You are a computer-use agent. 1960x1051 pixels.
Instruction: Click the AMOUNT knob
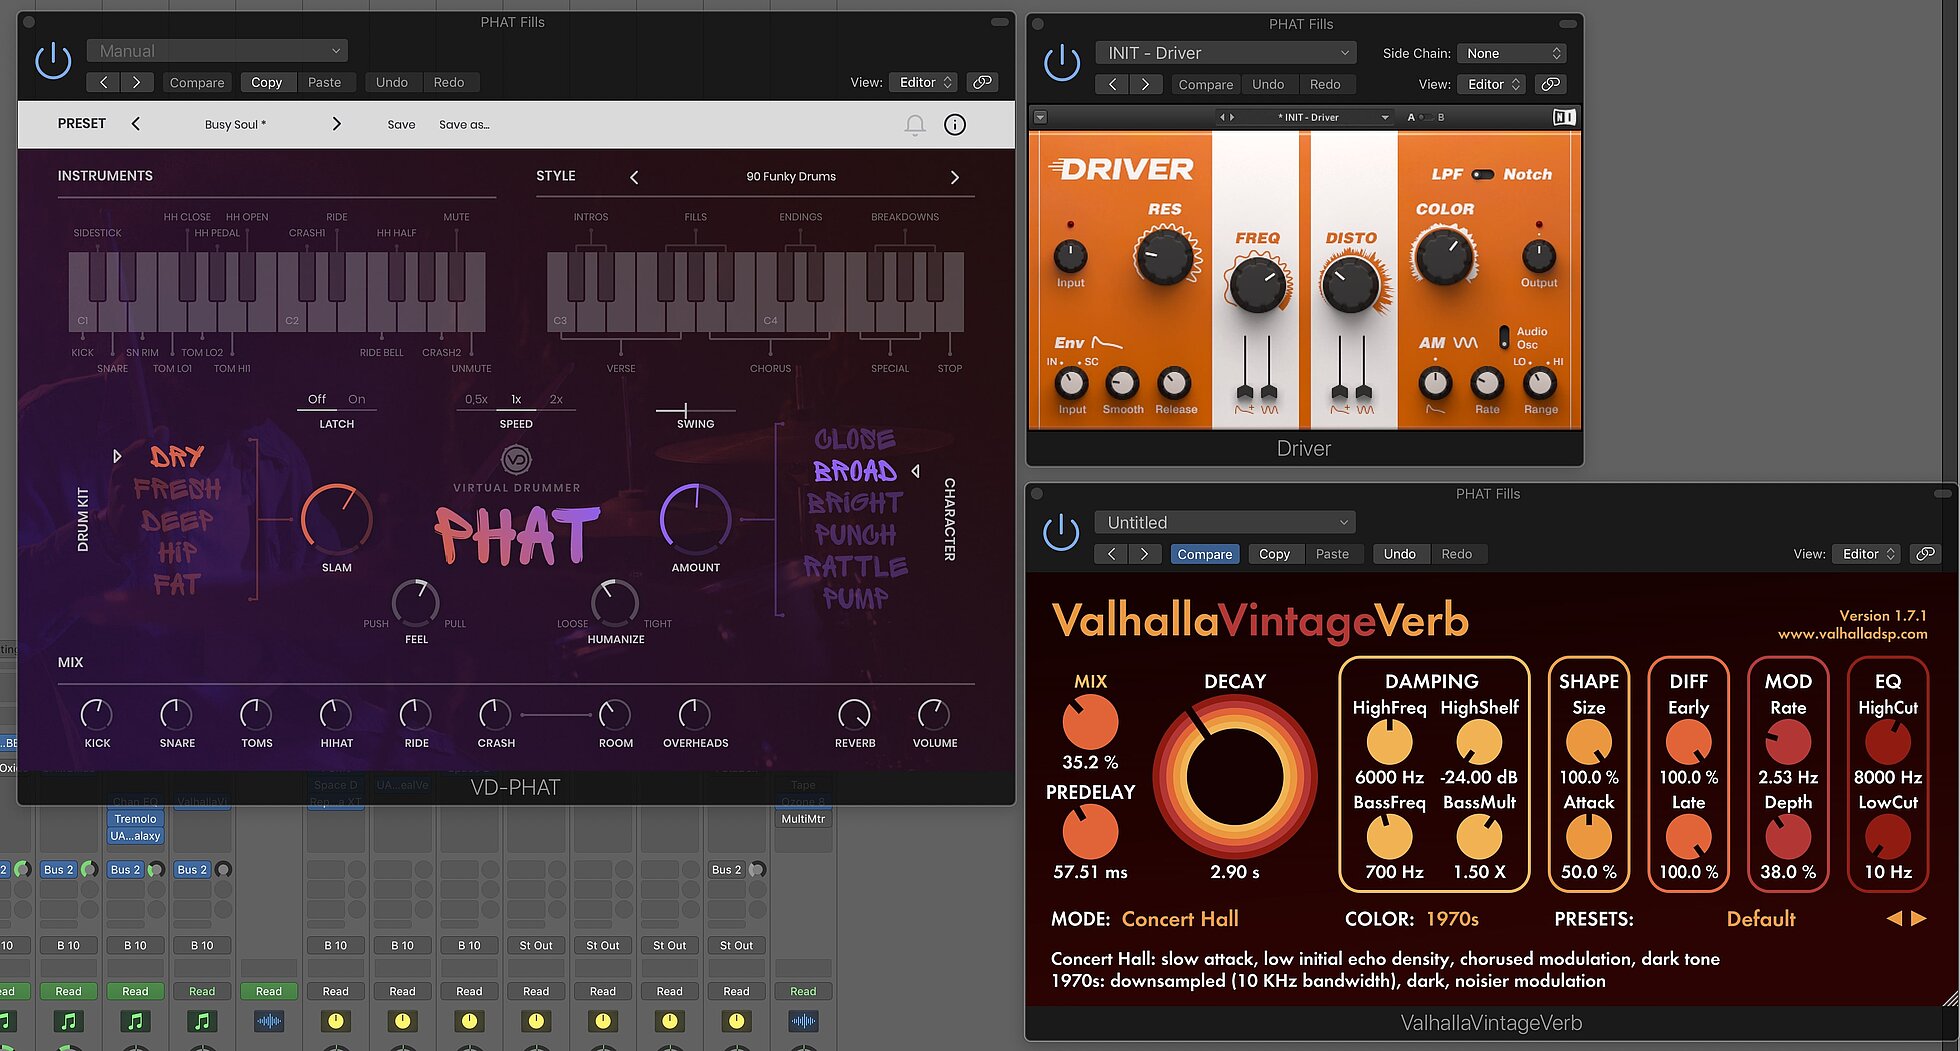pyautogui.click(x=696, y=520)
